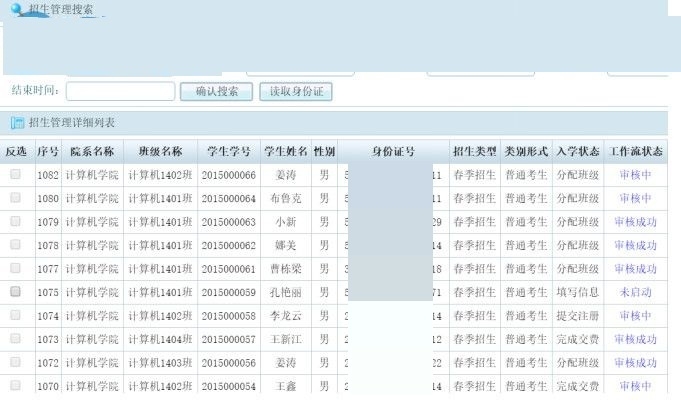Click student number 2015000064
The image size is (681, 406).
pyautogui.click(x=228, y=198)
